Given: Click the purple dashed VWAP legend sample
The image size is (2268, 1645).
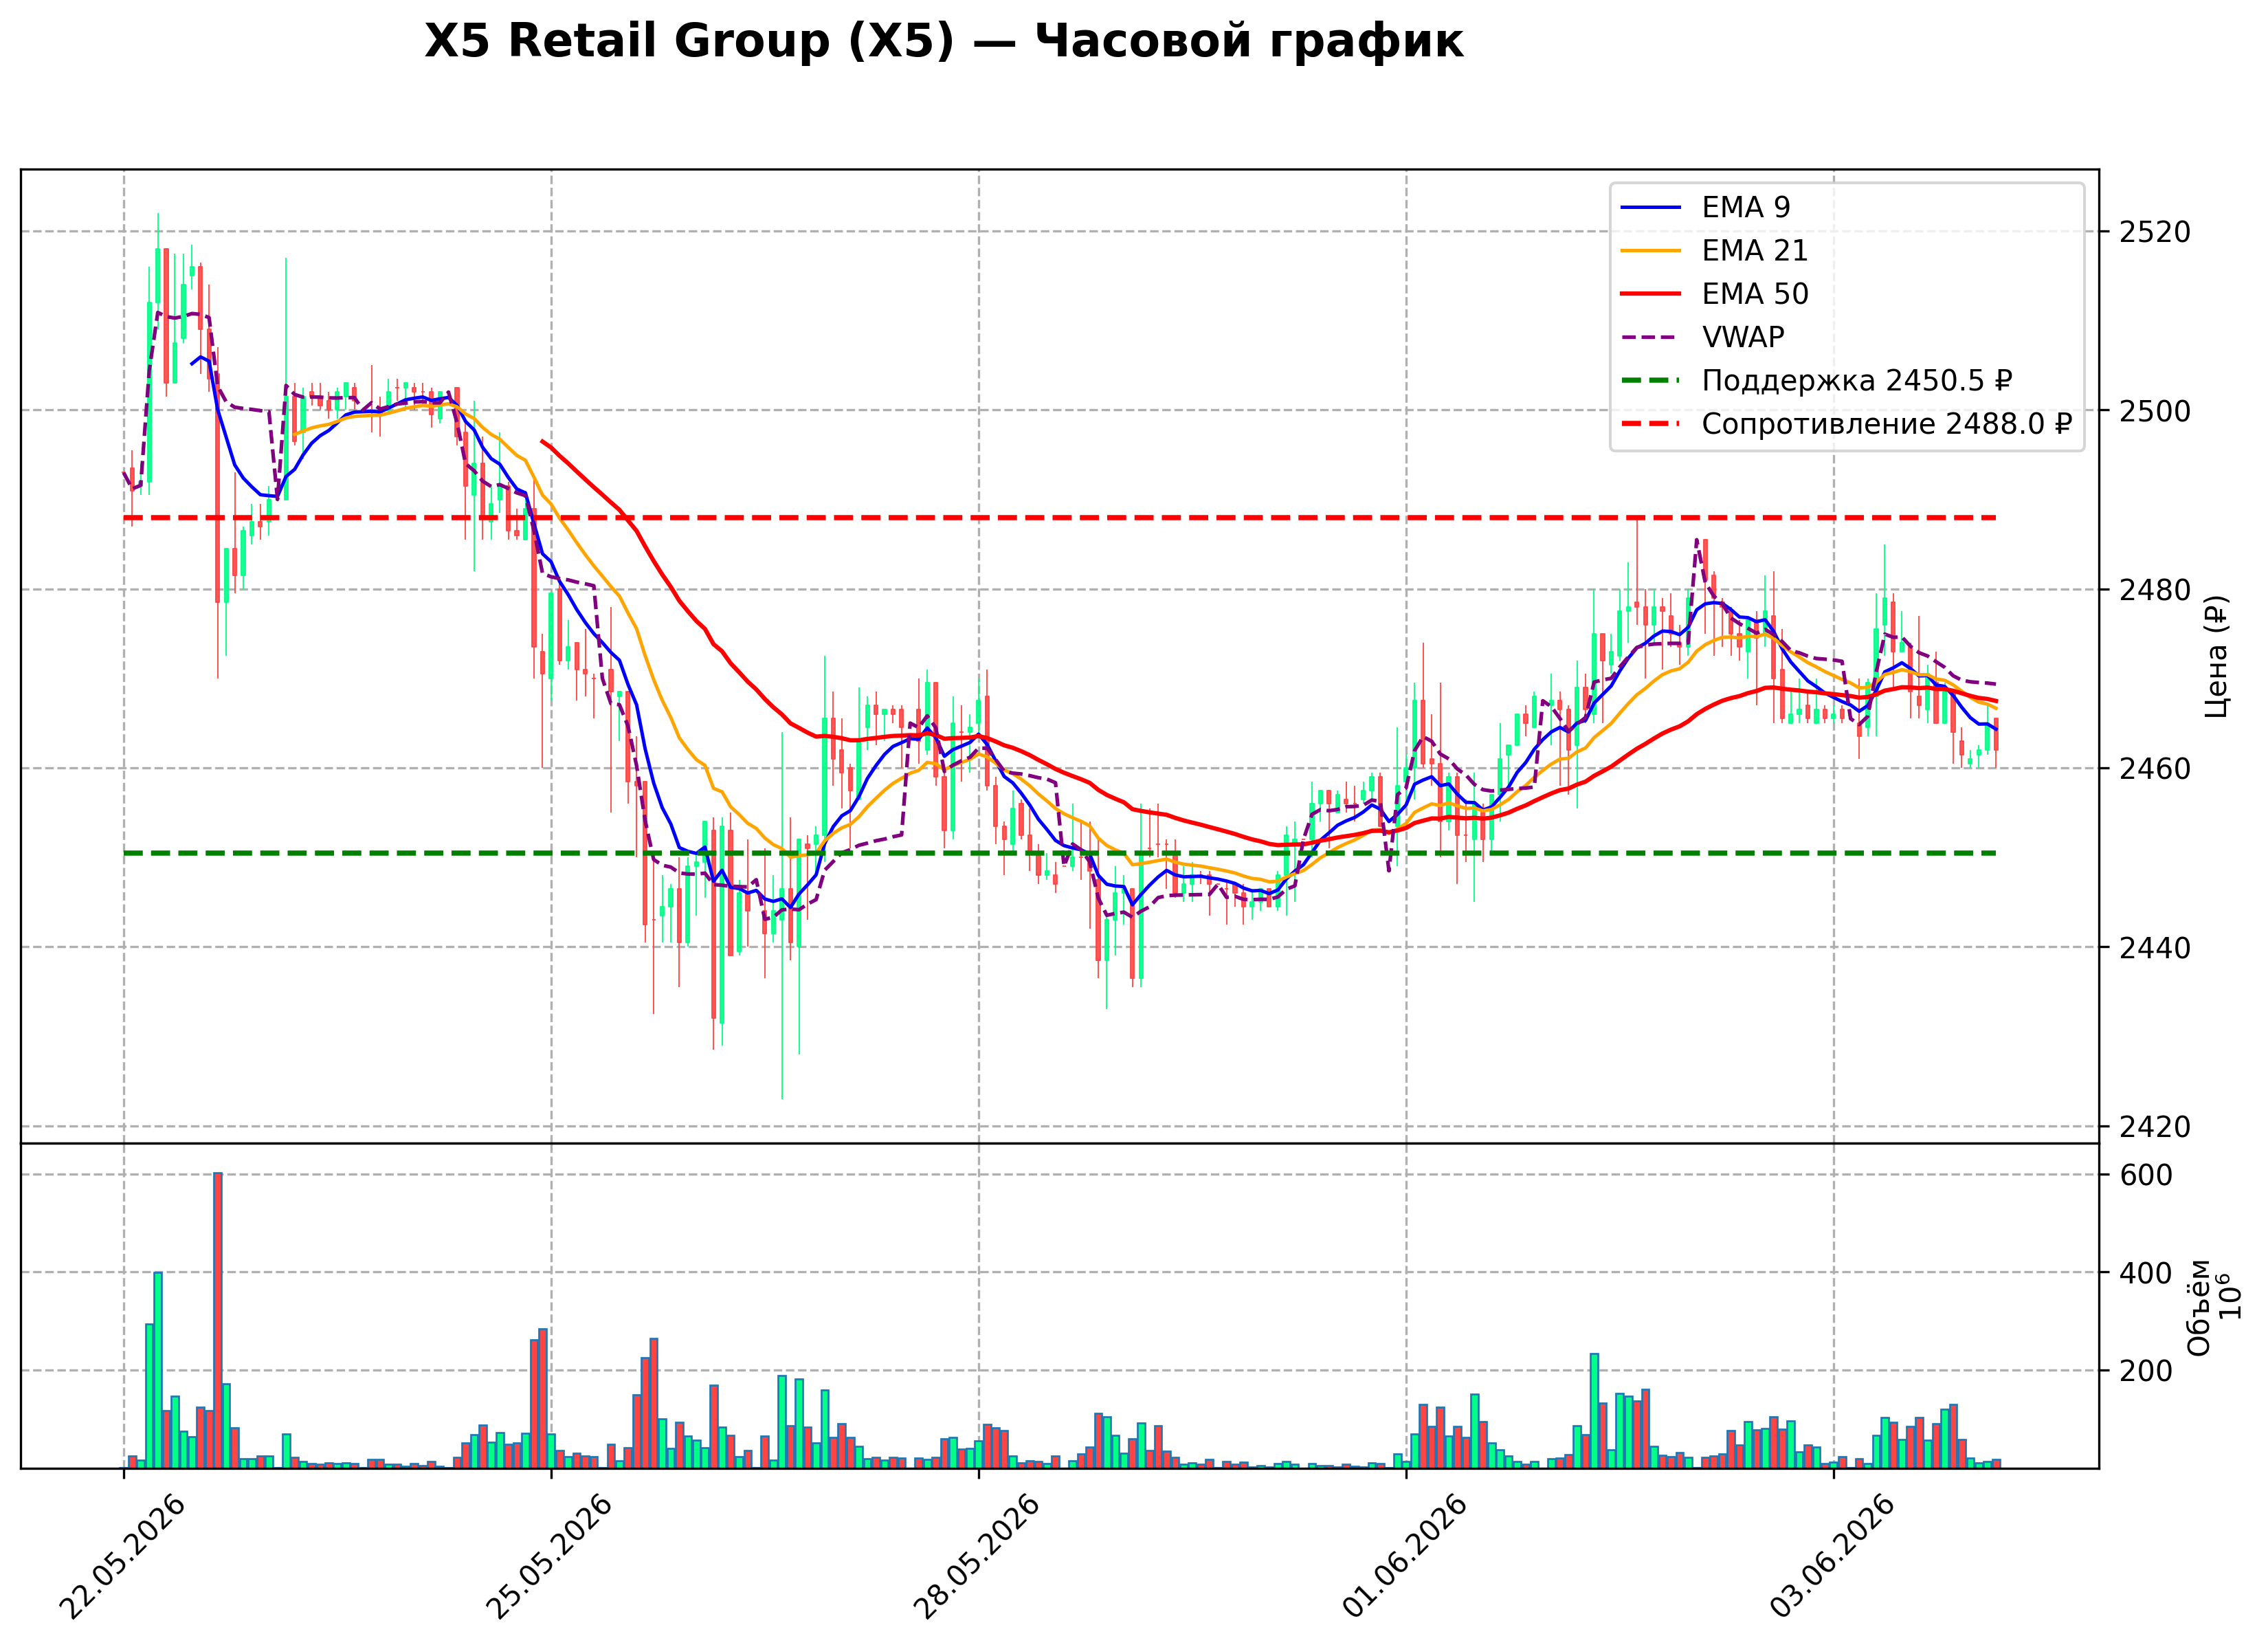Looking at the screenshot, I should click(1651, 337).
